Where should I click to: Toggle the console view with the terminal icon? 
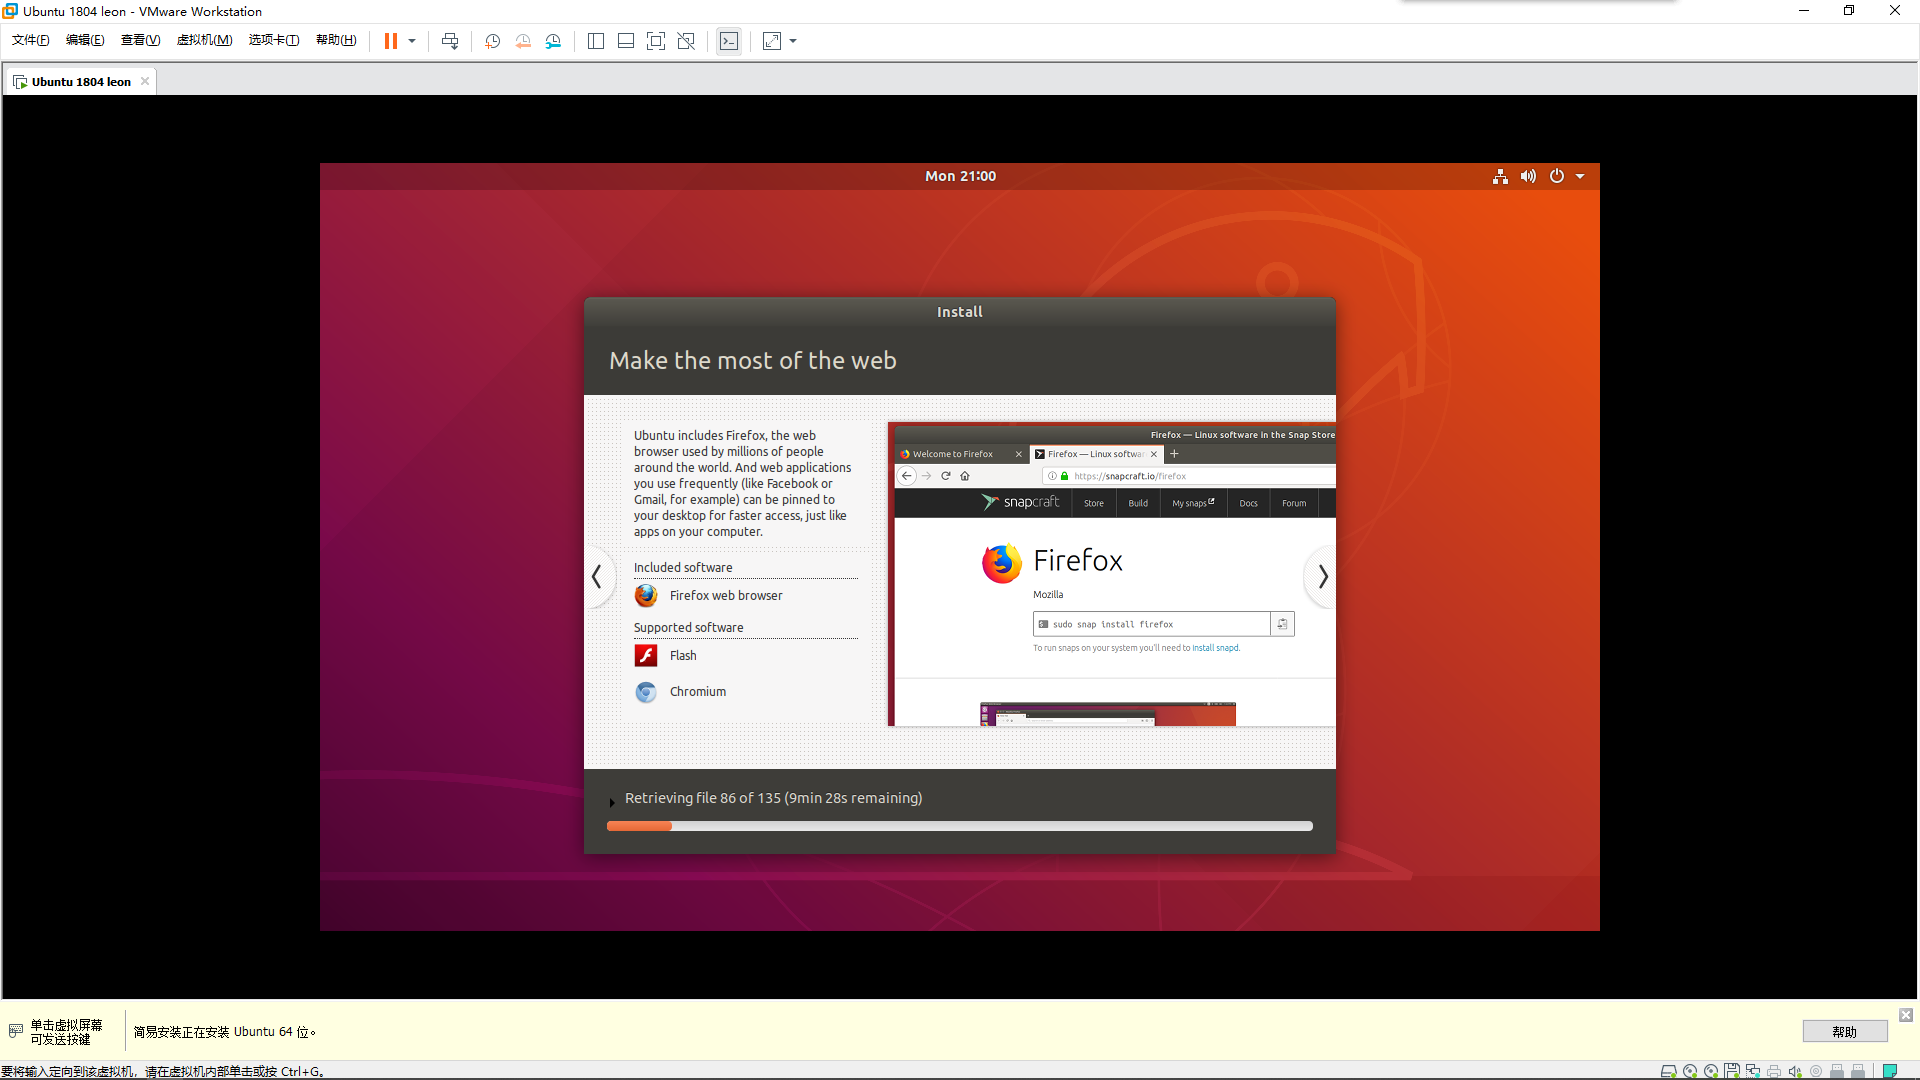(729, 41)
